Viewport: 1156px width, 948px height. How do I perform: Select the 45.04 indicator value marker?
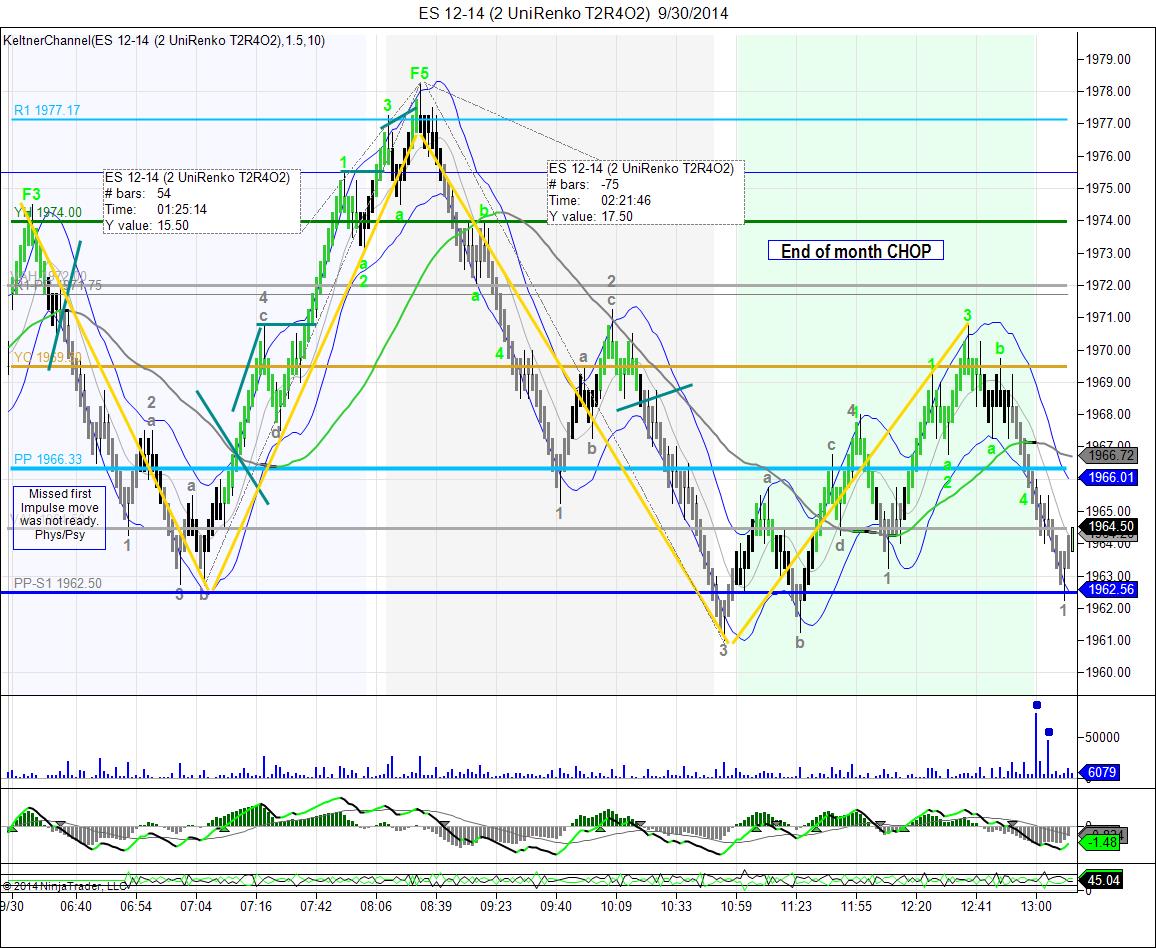pos(1101,880)
